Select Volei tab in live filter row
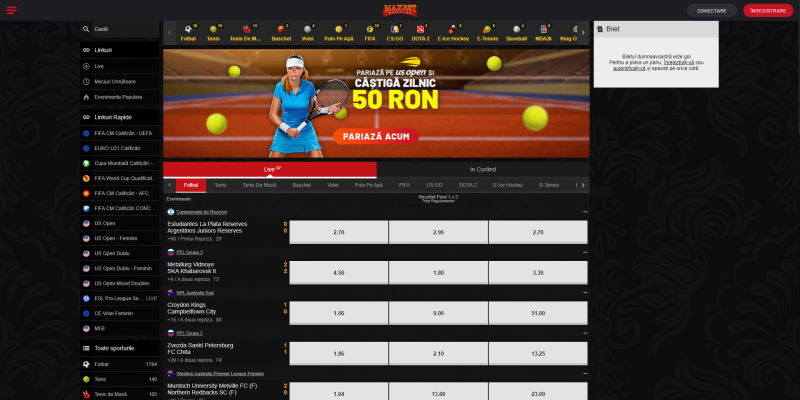 tap(333, 185)
